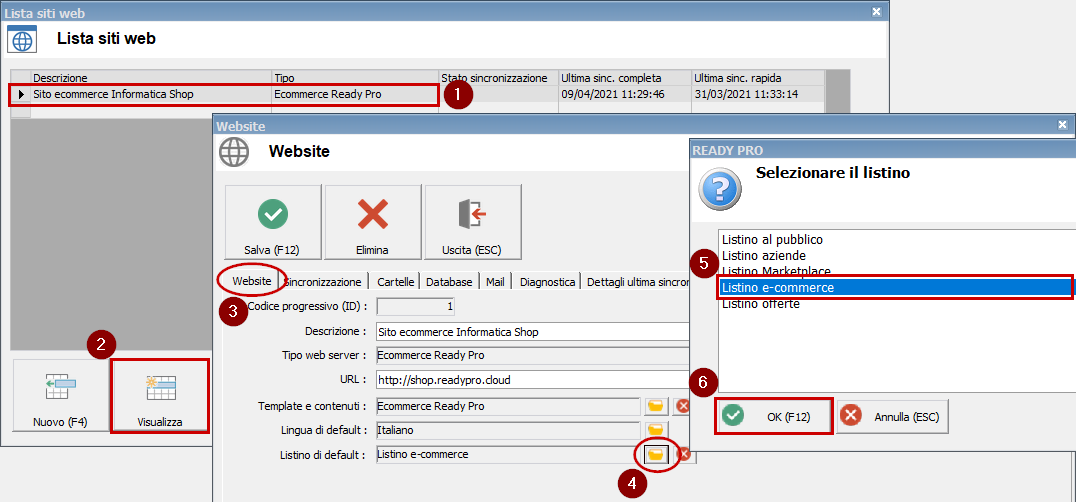
Task: Close the Website window
Action: click(x=1062, y=125)
